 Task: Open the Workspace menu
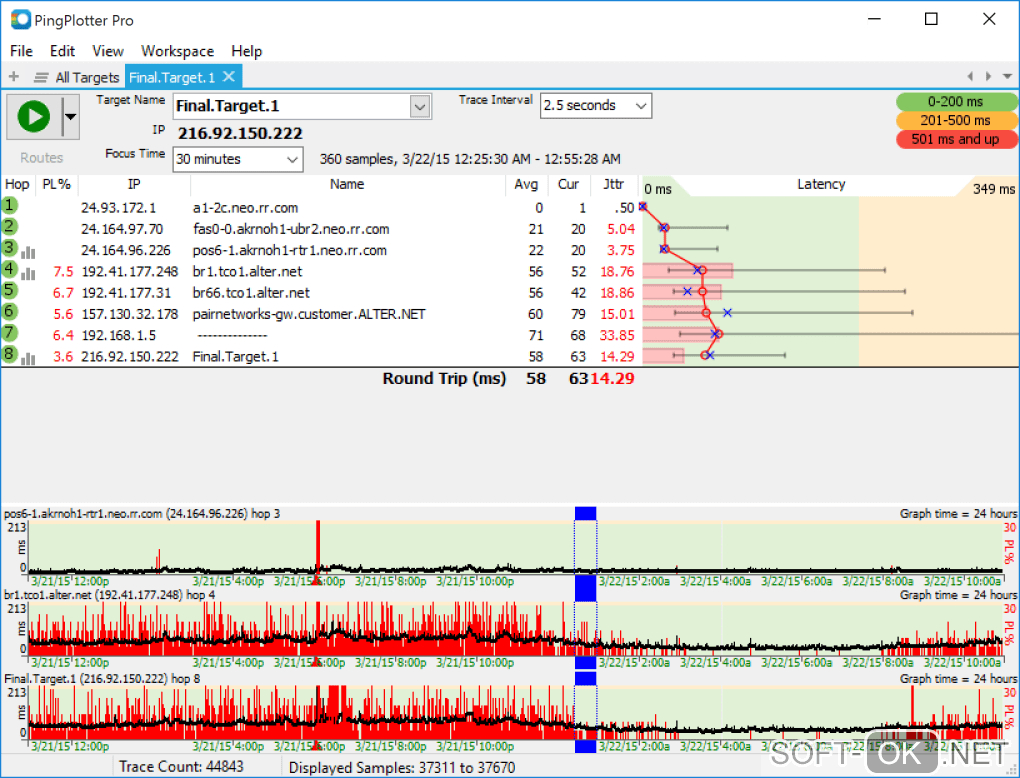pos(177,51)
